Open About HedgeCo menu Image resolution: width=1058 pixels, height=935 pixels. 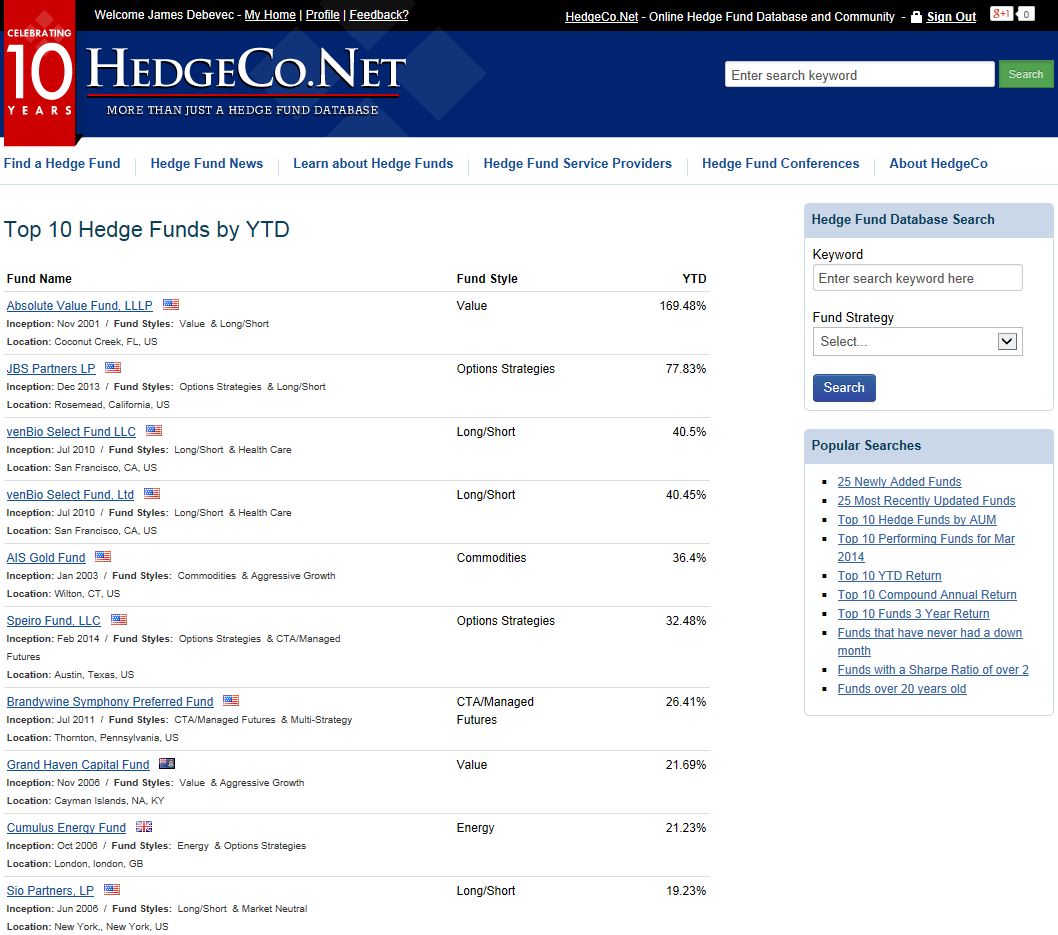point(939,163)
